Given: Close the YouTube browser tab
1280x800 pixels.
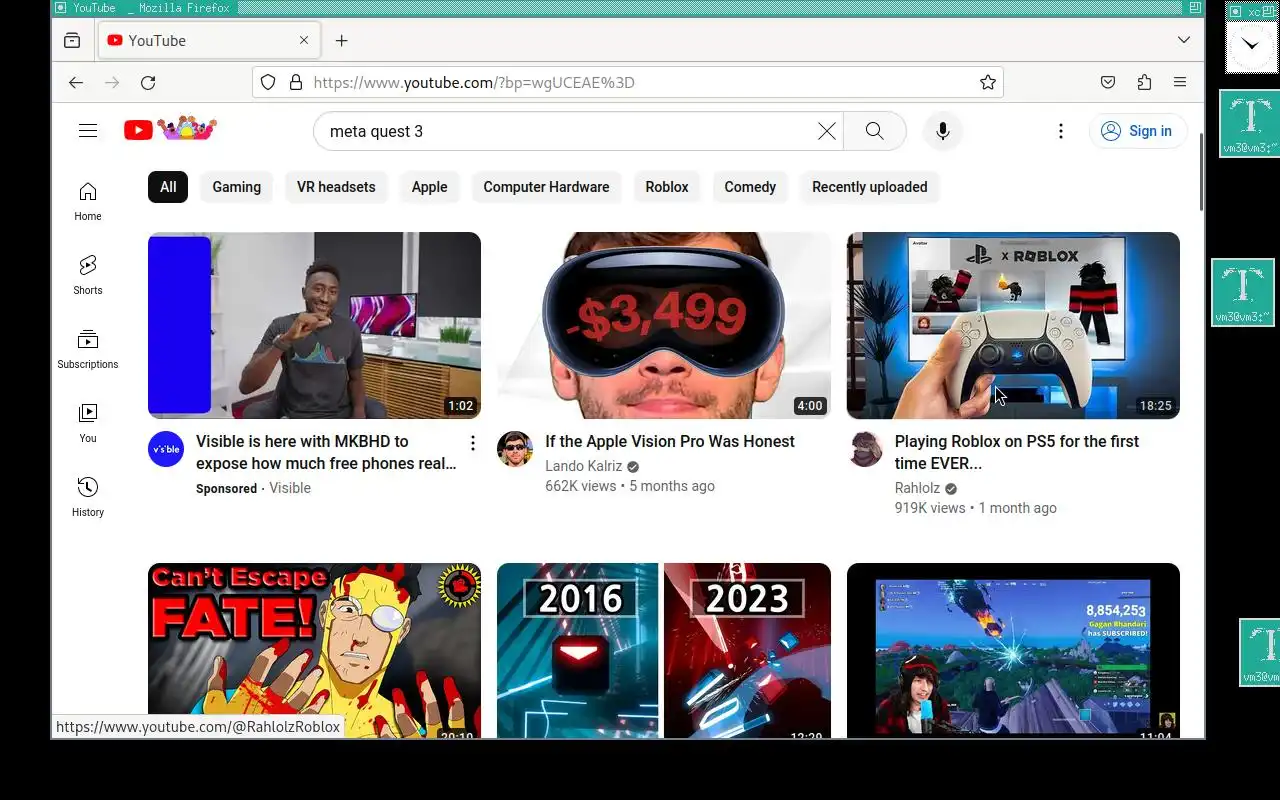Looking at the screenshot, I should 304,41.
